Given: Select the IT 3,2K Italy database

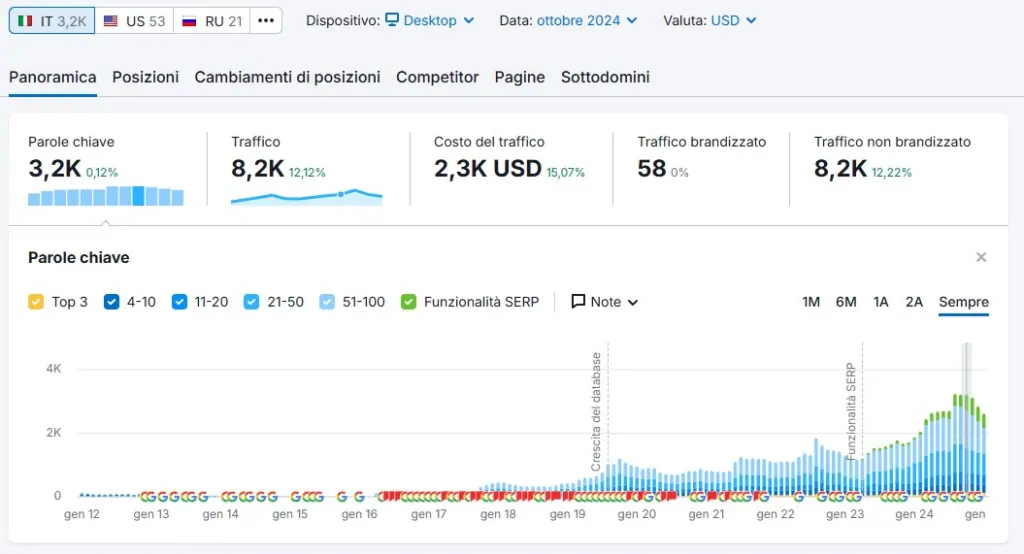Looking at the screenshot, I should (x=52, y=21).
